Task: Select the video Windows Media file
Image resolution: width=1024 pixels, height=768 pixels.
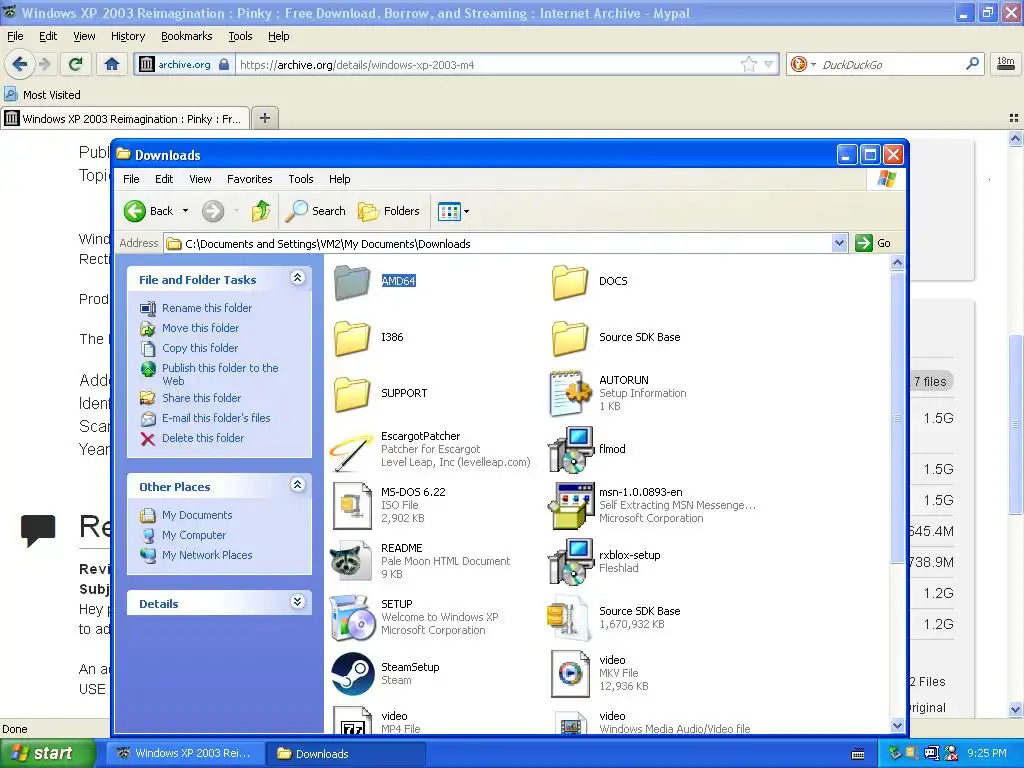Action: (x=650, y=721)
